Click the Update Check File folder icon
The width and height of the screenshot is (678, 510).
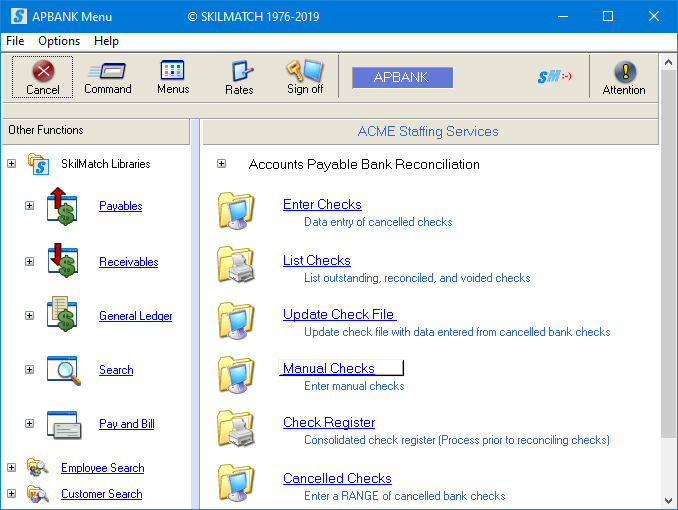[236, 321]
